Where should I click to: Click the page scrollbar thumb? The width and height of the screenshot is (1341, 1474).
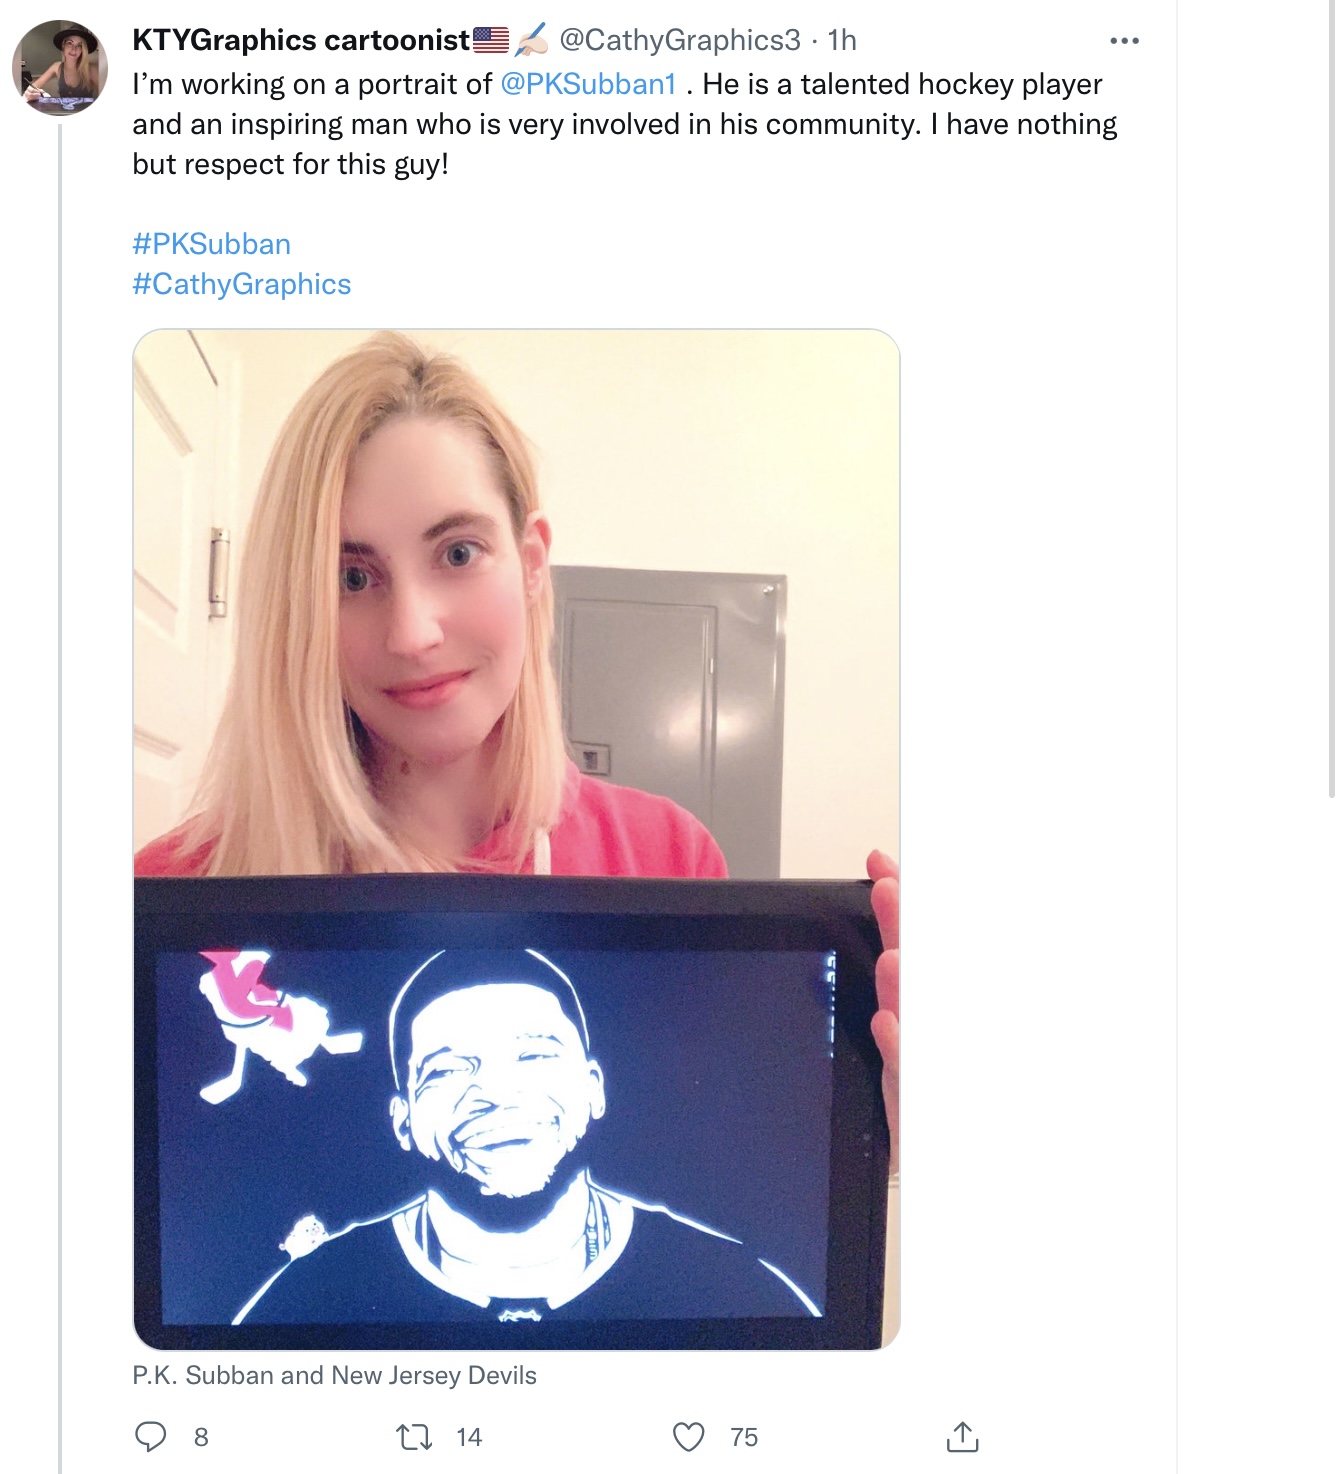click(x=1331, y=398)
